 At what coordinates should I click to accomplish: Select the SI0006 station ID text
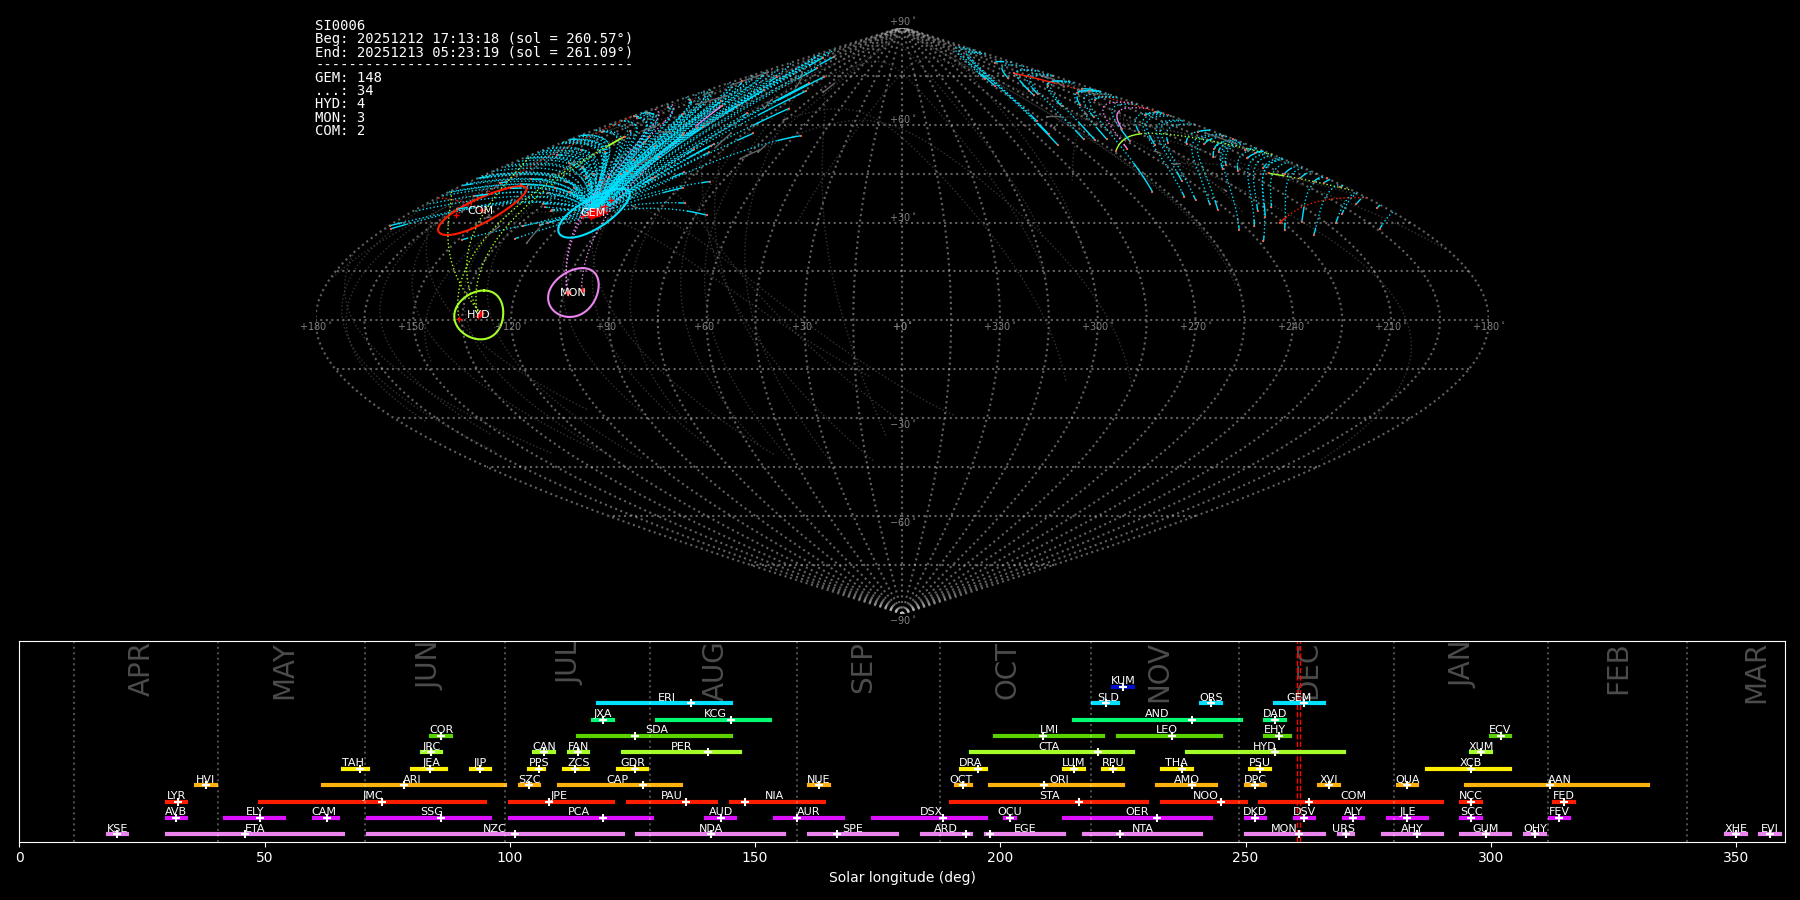tap(340, 26)
